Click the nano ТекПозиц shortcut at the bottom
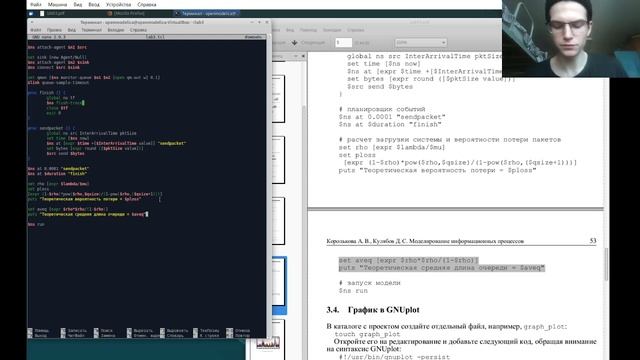Image resolution: width=640 pixels, height=360 pixels. pos(206,331)
